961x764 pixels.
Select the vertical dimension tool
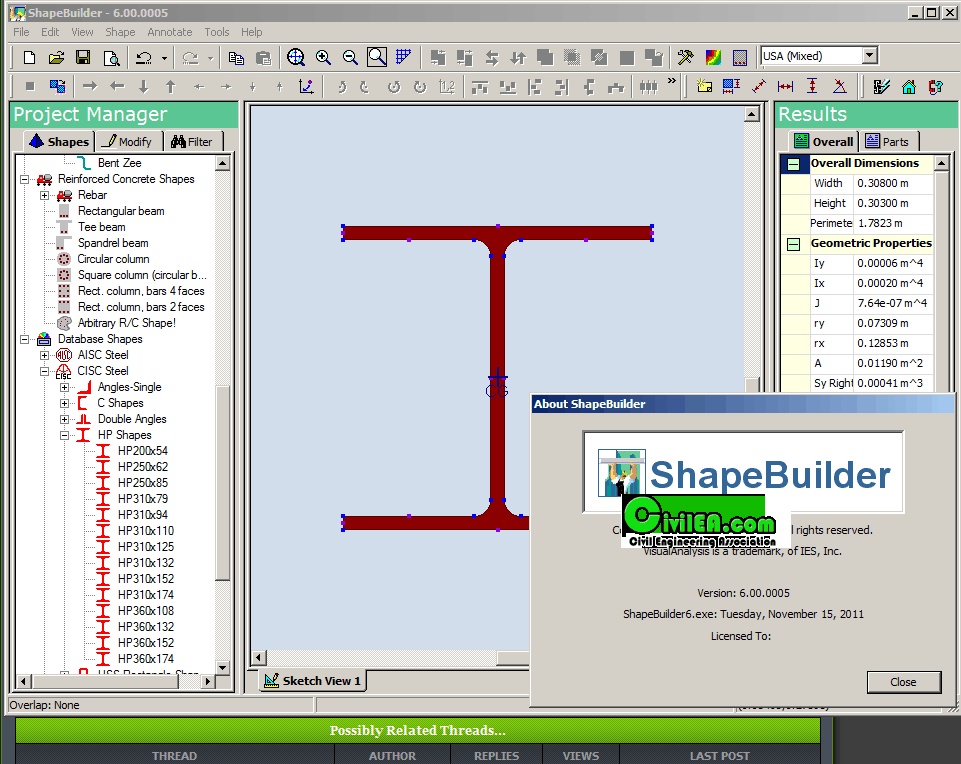pos(812,86)
